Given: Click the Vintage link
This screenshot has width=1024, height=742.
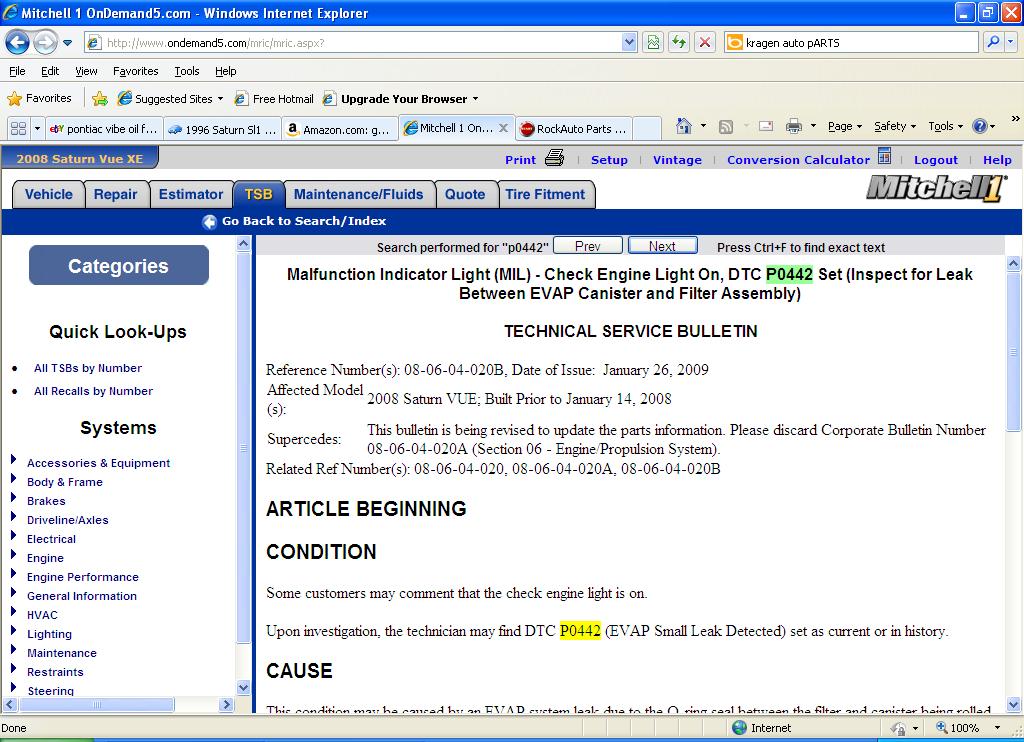Looking at the screenshot, I should 677,160.
